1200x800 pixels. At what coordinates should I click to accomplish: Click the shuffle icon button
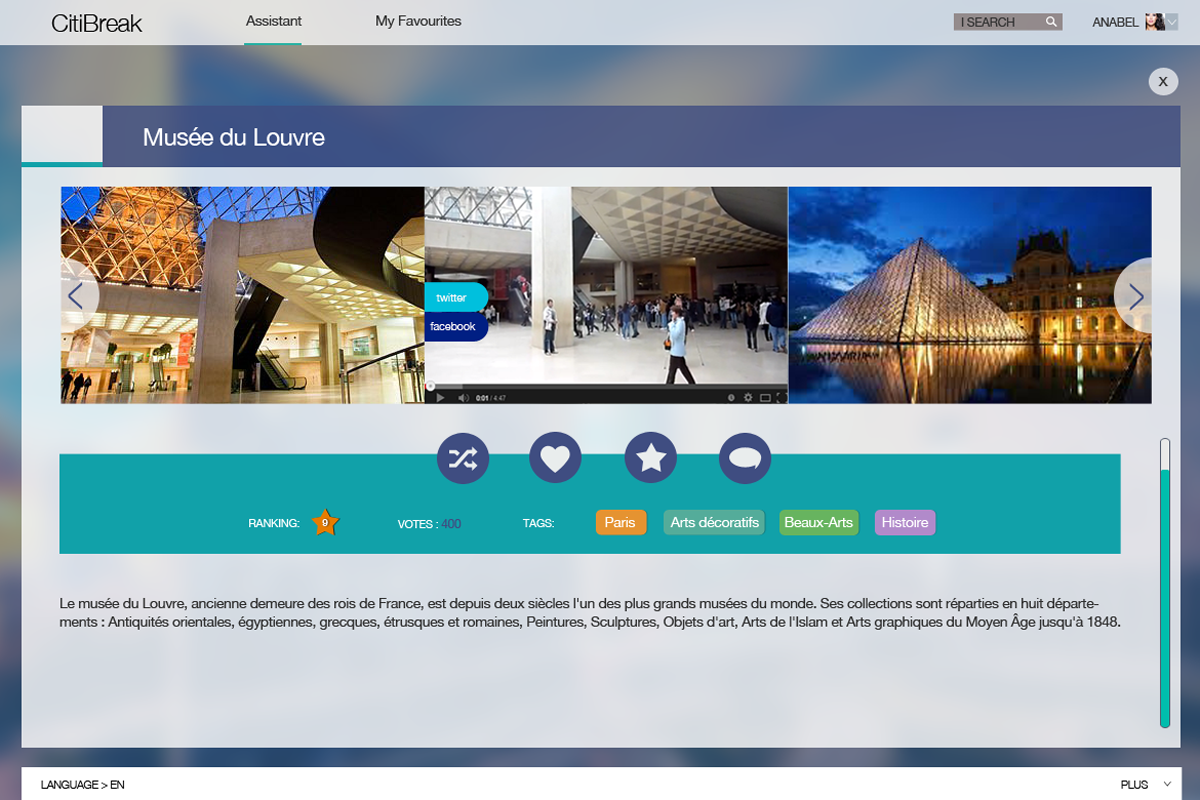click(463, 458)
